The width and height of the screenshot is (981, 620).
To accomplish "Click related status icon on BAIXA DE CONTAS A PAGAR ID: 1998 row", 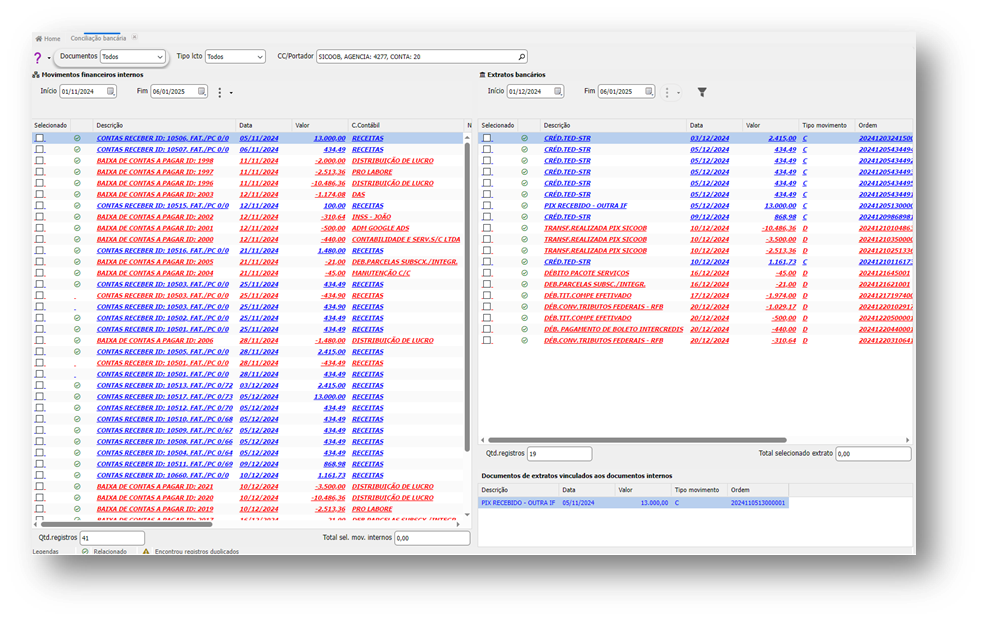I will pyautogui.click(x=77, y=161).
